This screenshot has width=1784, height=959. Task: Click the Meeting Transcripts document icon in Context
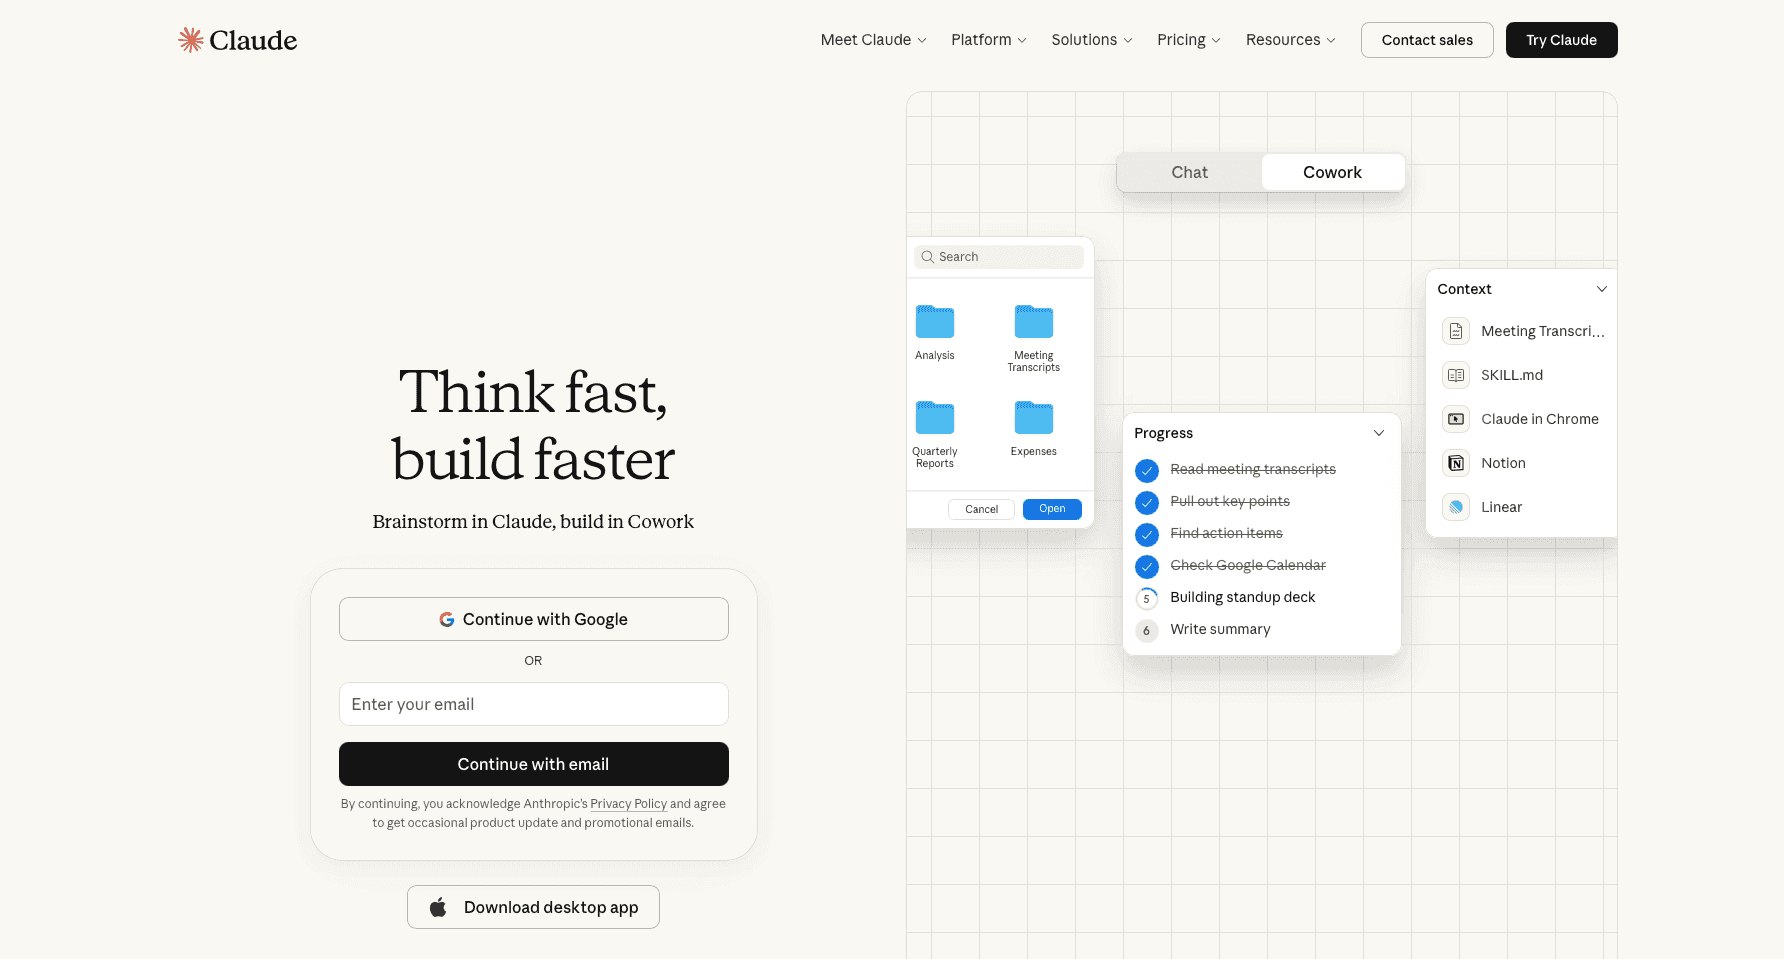[x=1456, y=331]
